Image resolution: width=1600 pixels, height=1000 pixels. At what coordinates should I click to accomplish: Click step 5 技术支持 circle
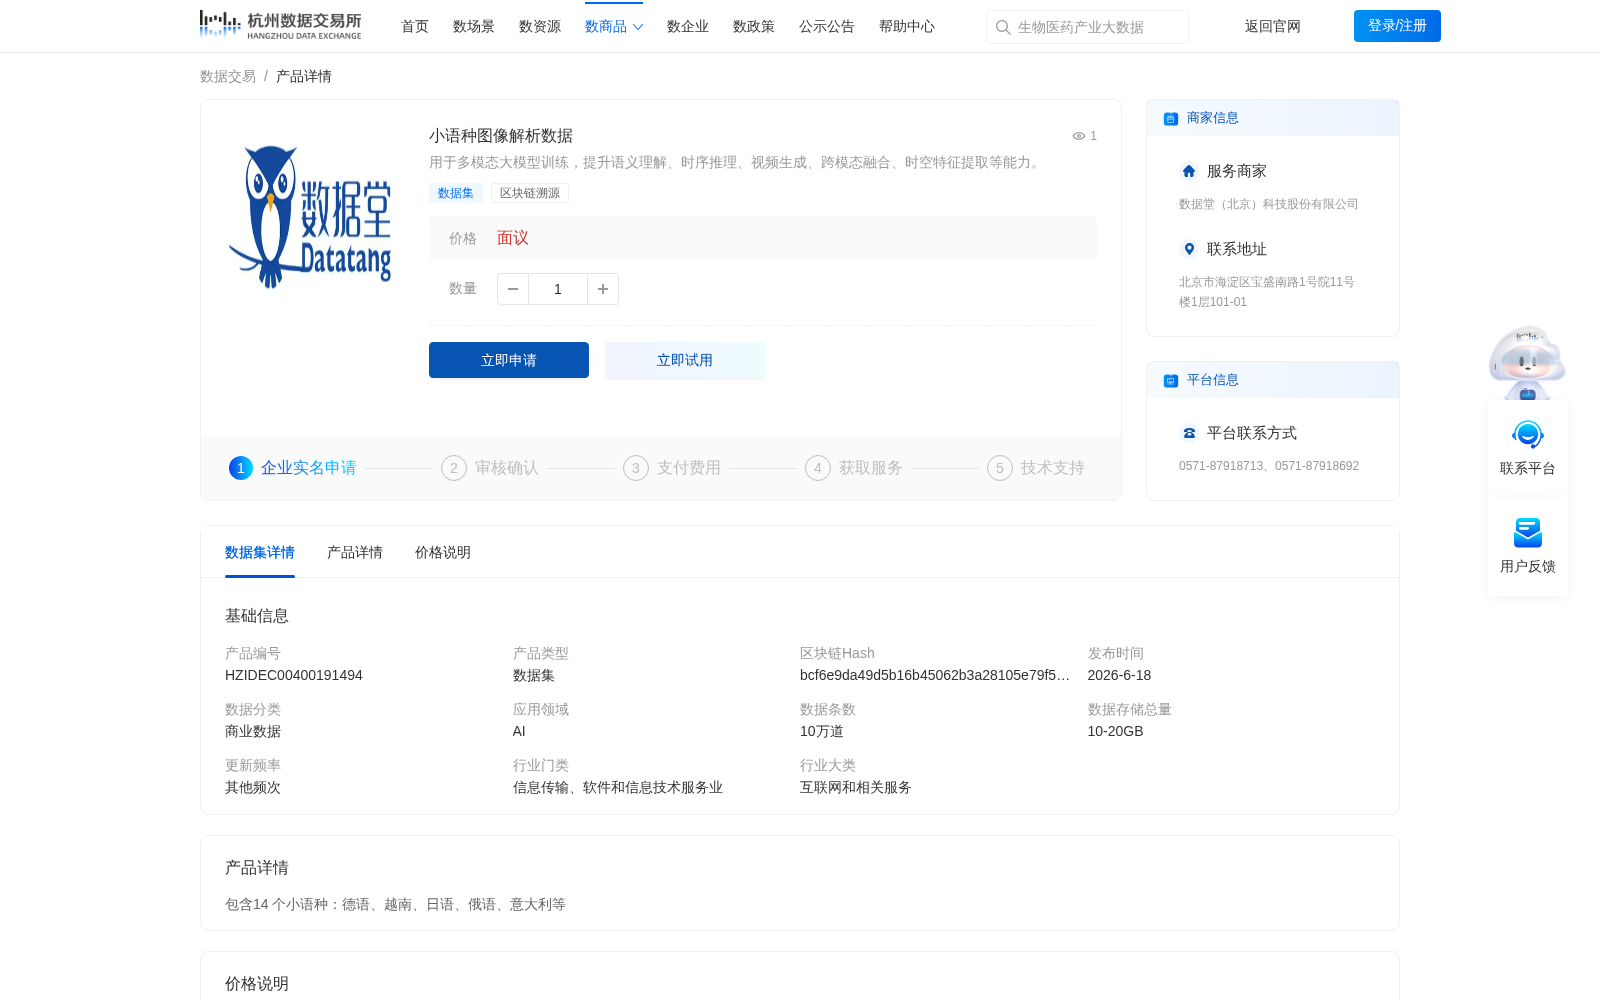tap(1000, 468)
